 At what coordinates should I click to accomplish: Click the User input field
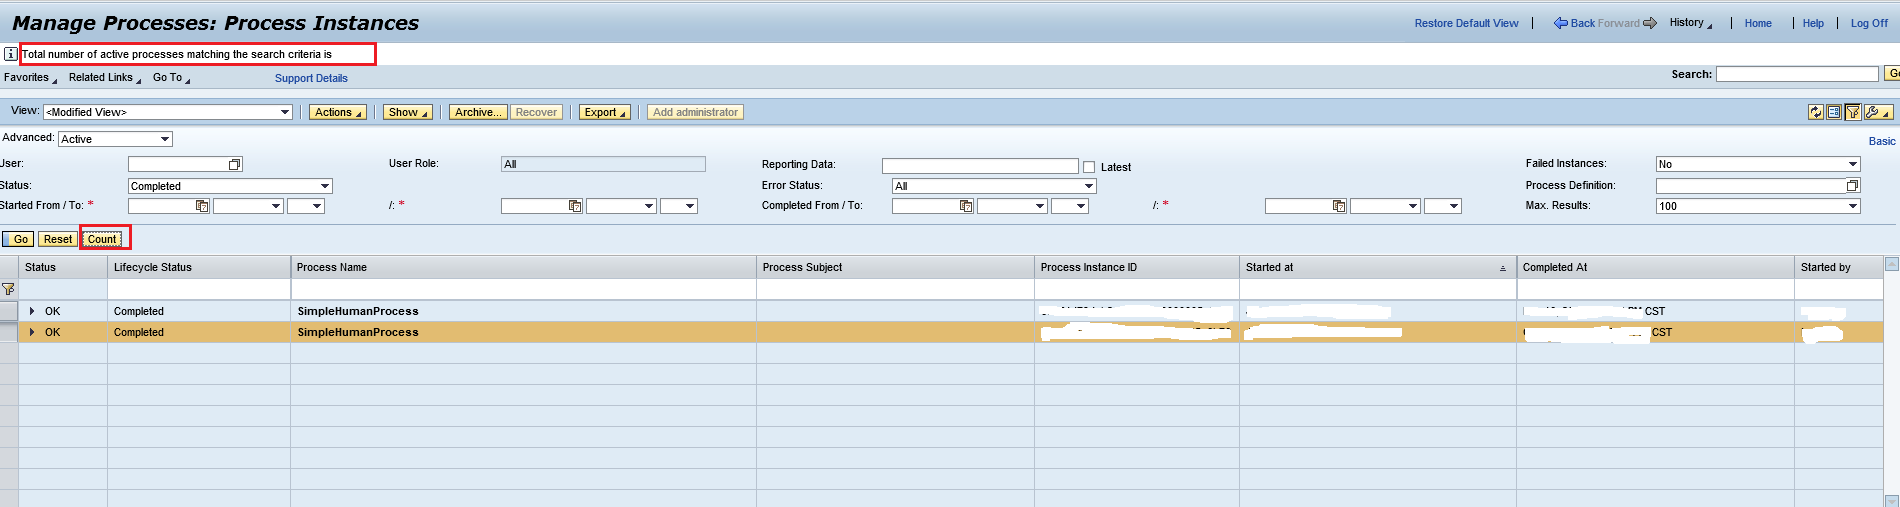tap(178, 164)
